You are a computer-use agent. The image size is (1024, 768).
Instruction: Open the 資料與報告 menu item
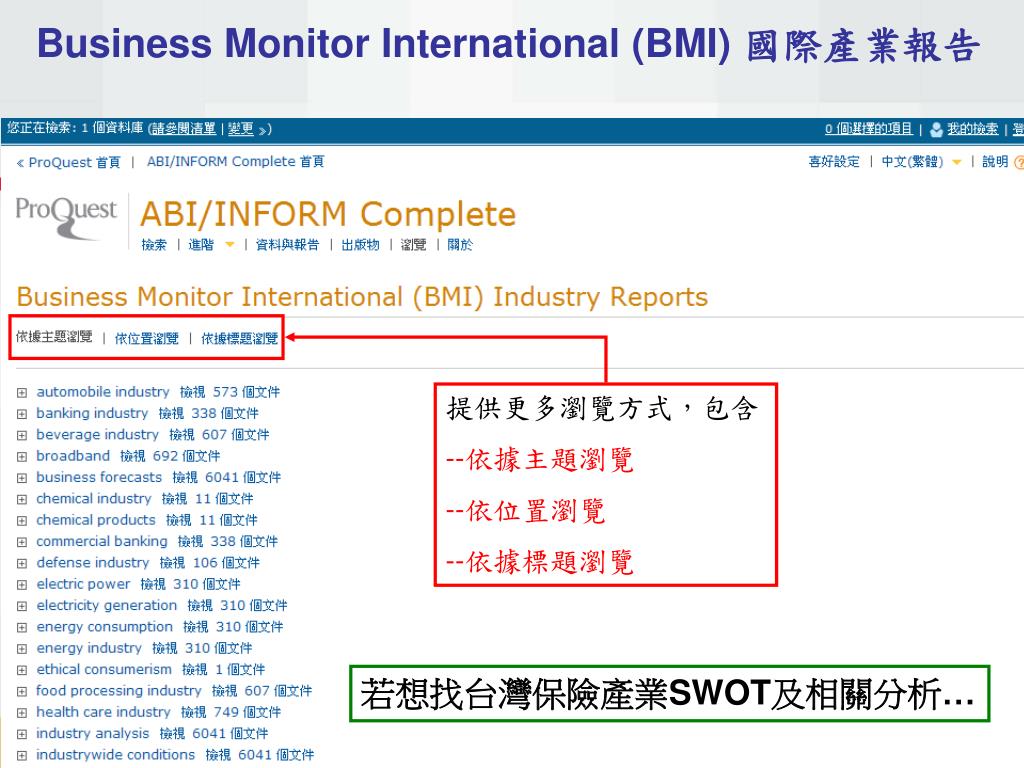pyautogui.click(x=287, y=245)
